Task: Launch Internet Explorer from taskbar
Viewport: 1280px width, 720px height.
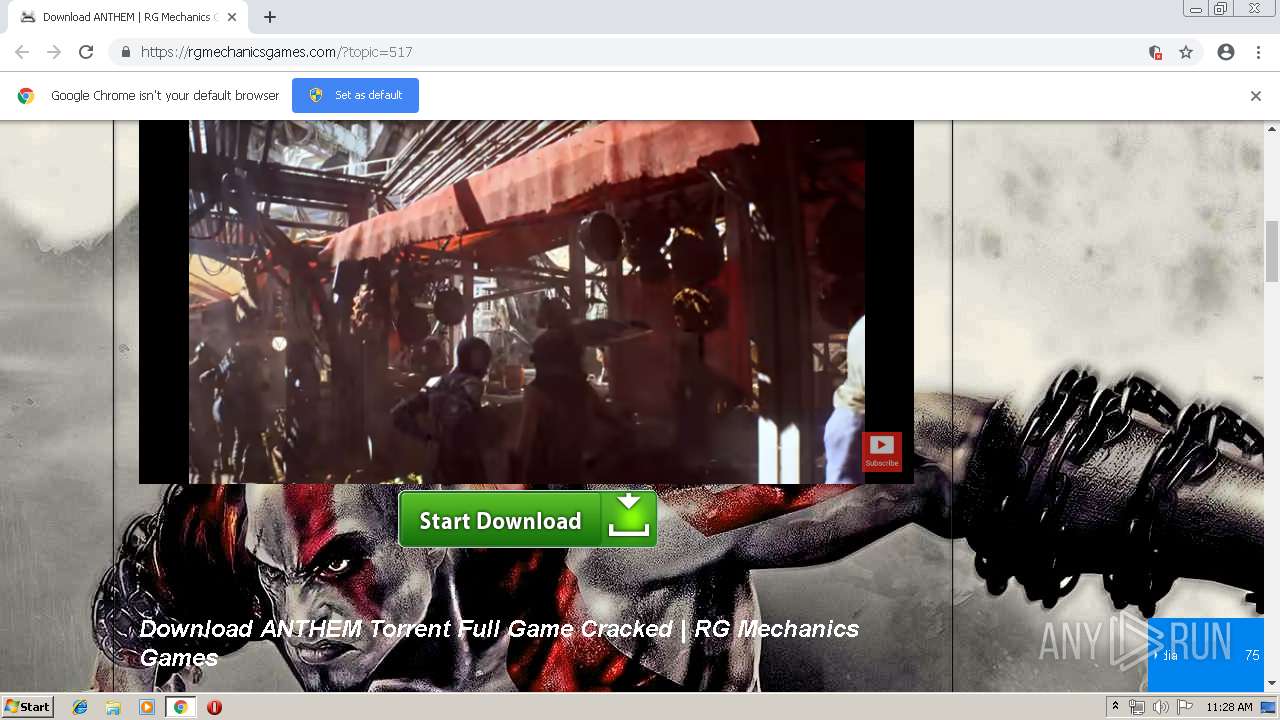Action: tap(80, 707)
